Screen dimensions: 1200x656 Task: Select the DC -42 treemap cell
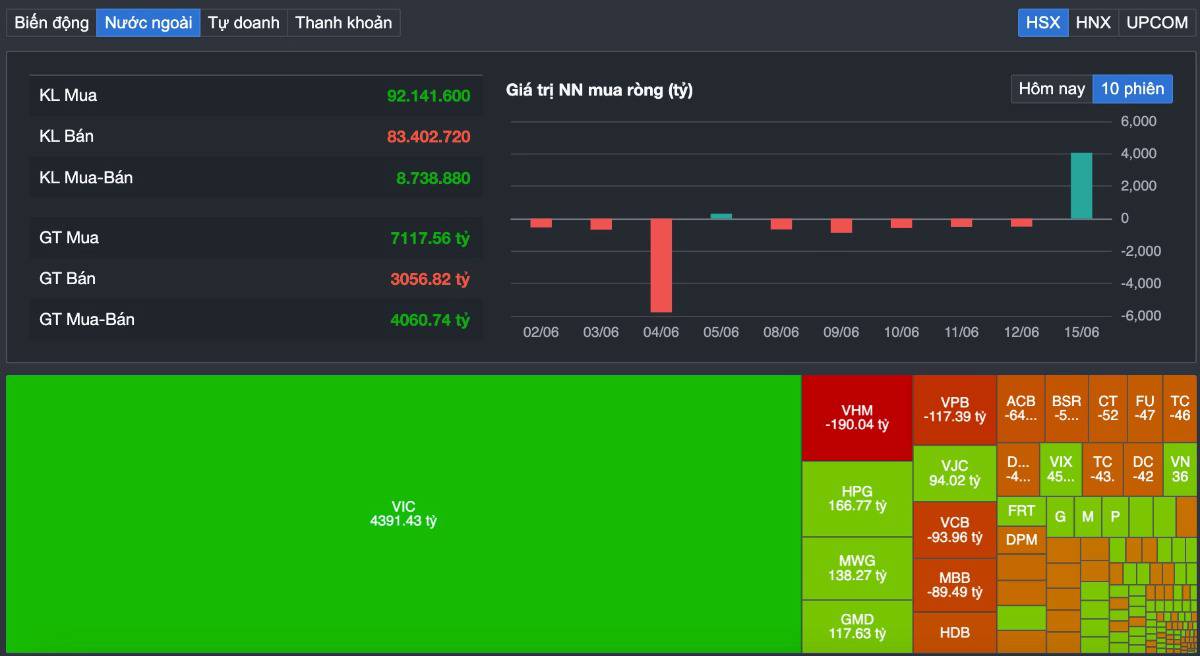coord(1143,469)
